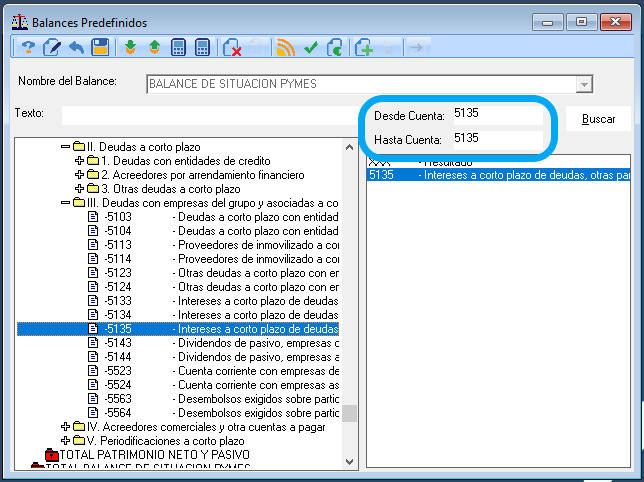
Task: Select account -5144 in tree
Action: coord(213,357)
